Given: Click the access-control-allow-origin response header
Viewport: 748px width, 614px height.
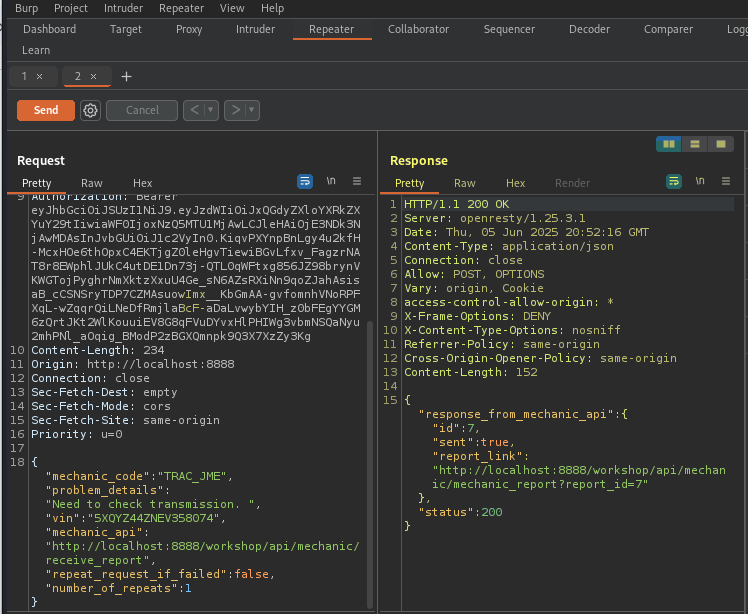Looking at the screenshot, I should [509, 302].
